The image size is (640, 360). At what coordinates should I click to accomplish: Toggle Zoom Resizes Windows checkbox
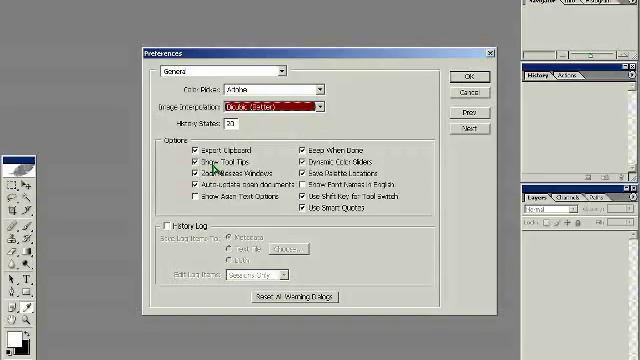(x=195, y=173)
